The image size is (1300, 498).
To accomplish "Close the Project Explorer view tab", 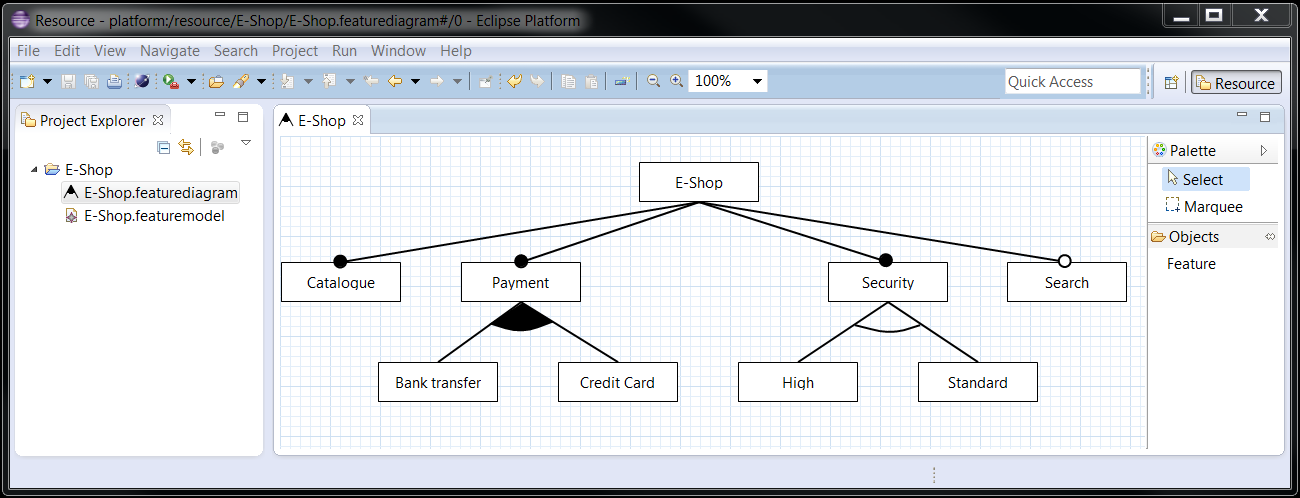I will (158, 120).
